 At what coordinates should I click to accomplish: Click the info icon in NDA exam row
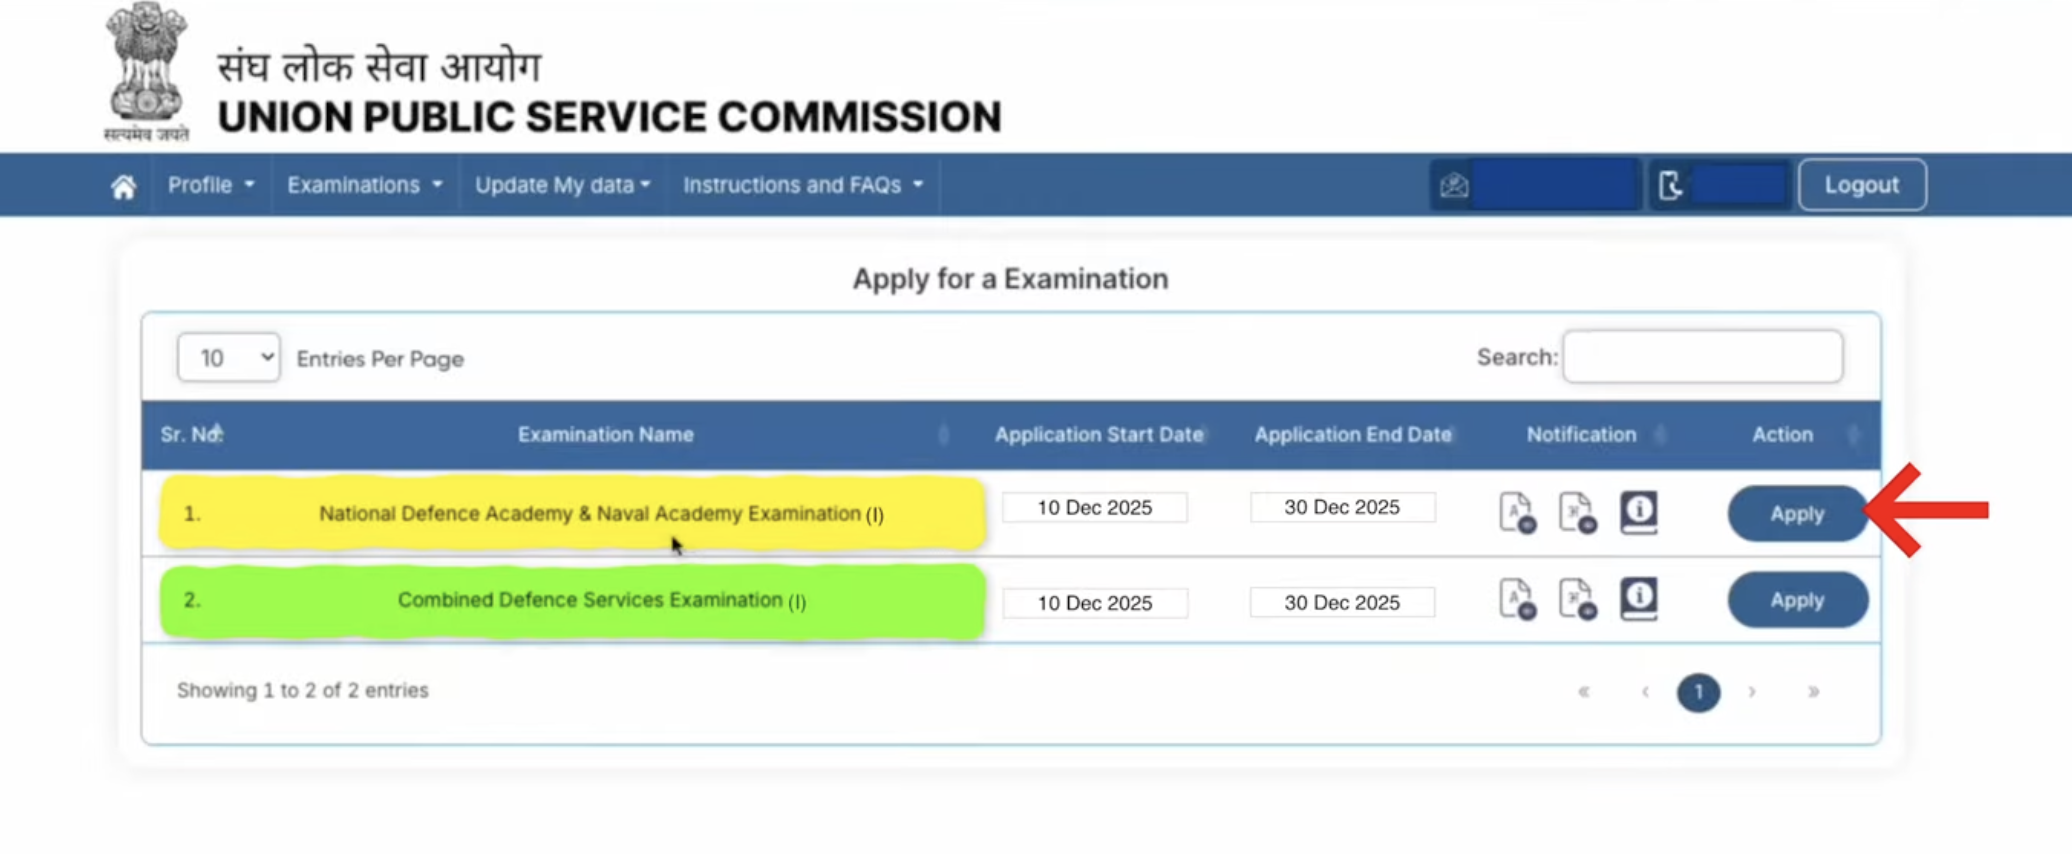tap(1638, 512)
